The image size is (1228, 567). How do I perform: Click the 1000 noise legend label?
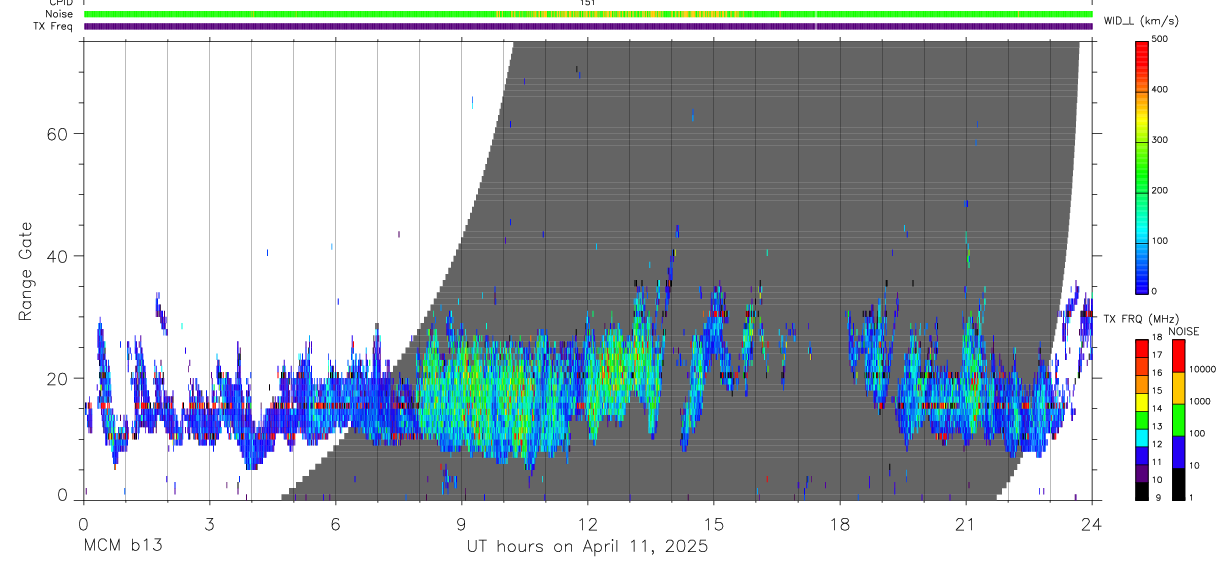1198,401
